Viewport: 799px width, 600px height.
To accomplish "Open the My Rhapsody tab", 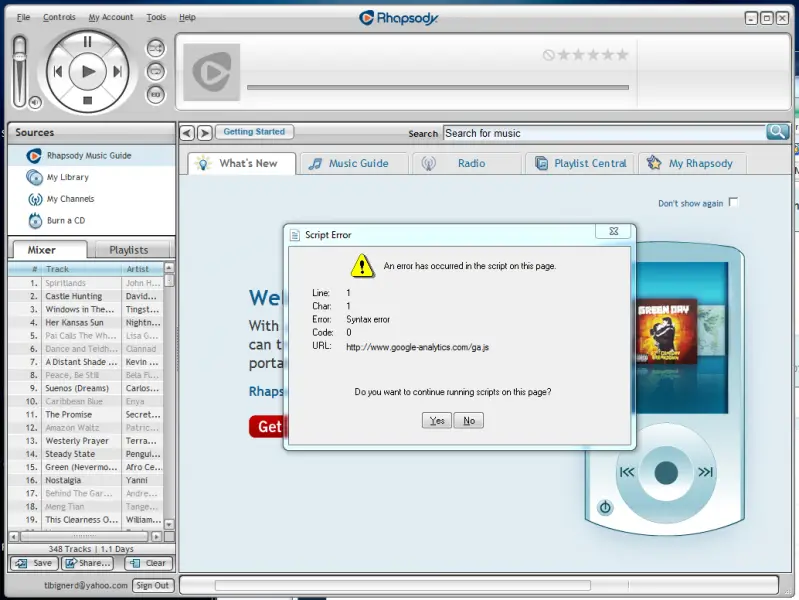I will (x=693, y=164).
